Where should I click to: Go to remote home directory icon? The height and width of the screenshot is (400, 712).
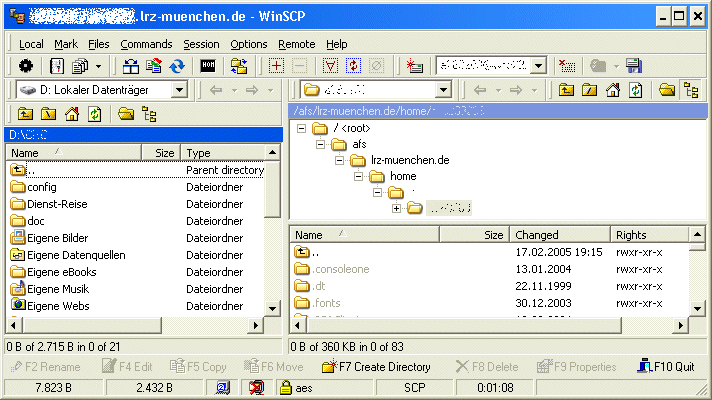[x=613, y=90]
